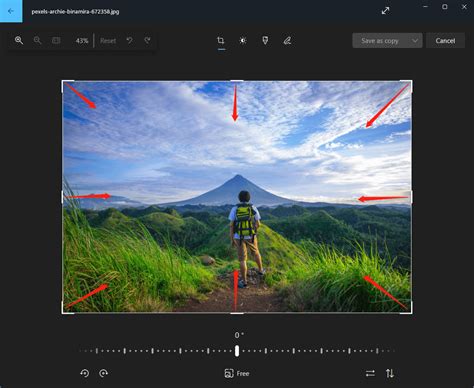Minimize the Photos window

tap(425, 7)
